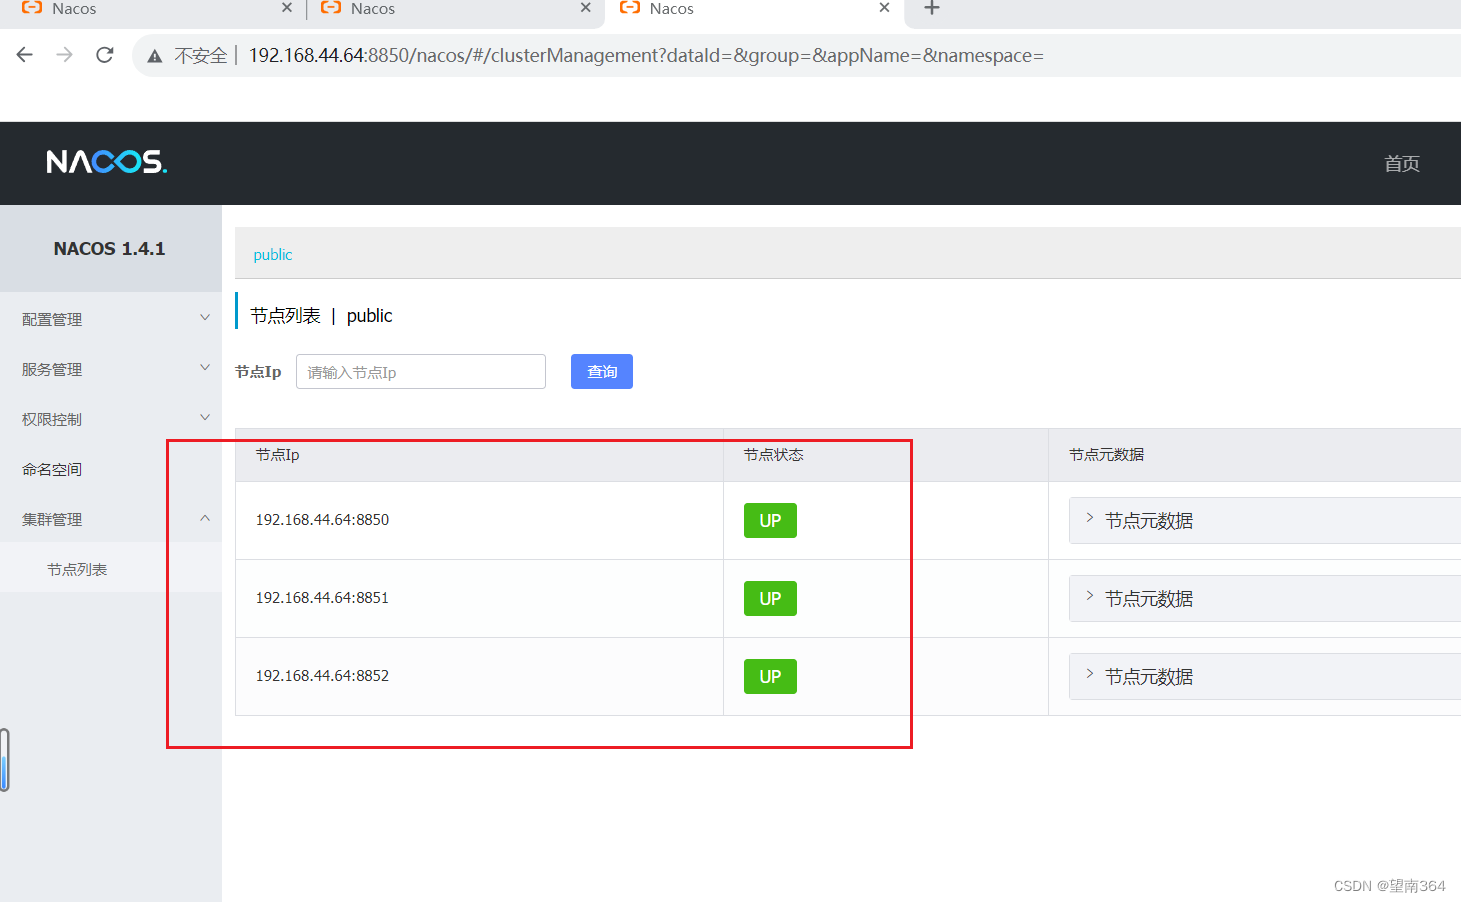Click up chevron next to 集群管理
The height and width of the screenshot is (902, 1461).
coord(205,518)
